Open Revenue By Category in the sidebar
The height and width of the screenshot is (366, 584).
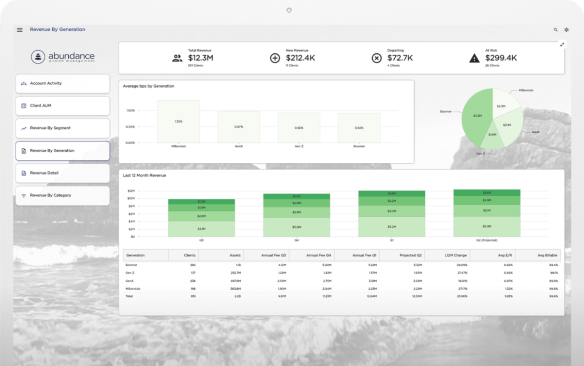(x=63, y=195)
